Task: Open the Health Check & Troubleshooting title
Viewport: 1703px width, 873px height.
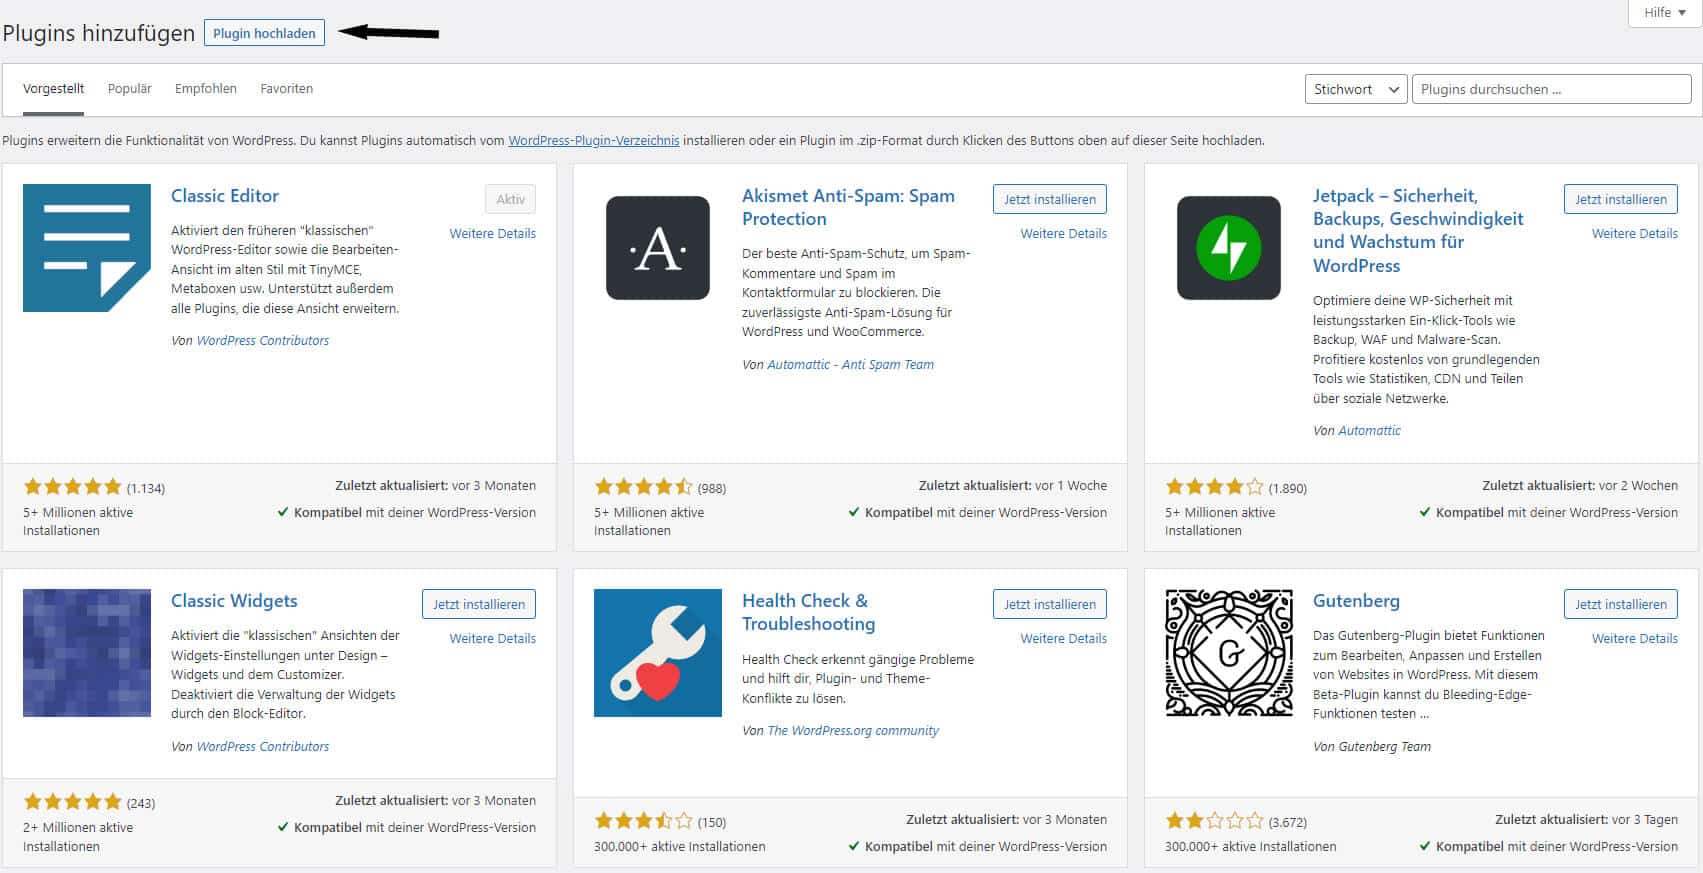Action: (x=808, y=612)
